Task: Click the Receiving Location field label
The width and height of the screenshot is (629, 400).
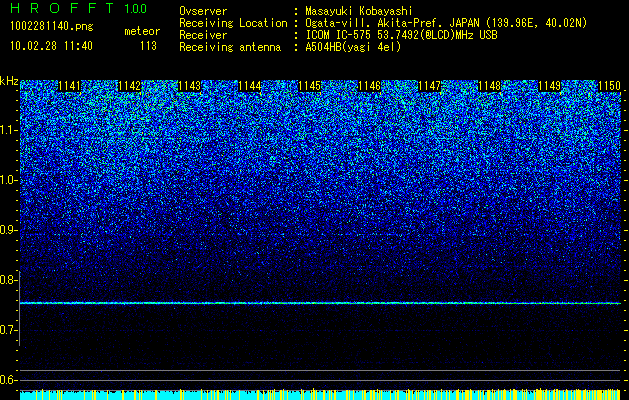Action: point(233,23)
